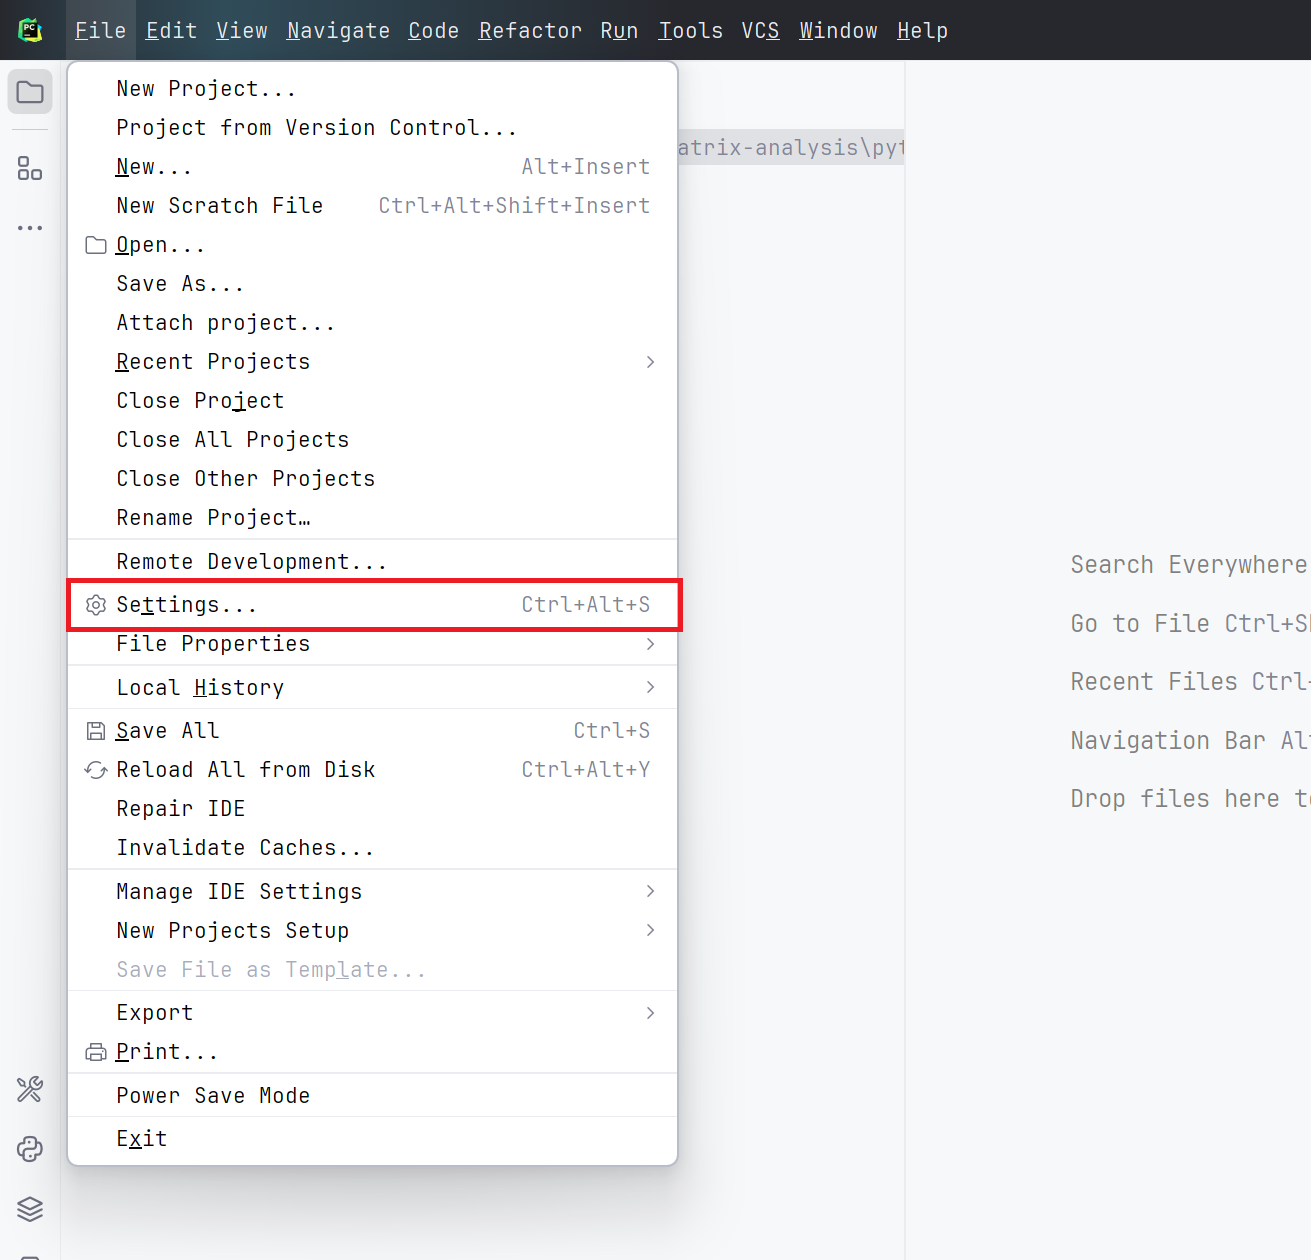Click the Search Everywhere hint text
The height and width of the screenshot is (1260, 1311).
pyautogui.click(x=1188, y=565)
